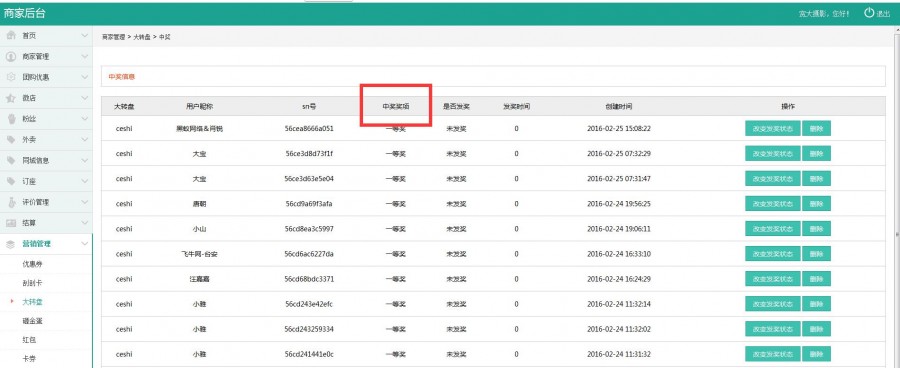Expand the 团购优惠 chevron
Viewport: 900px width, 368px height.
pos(84,77)
